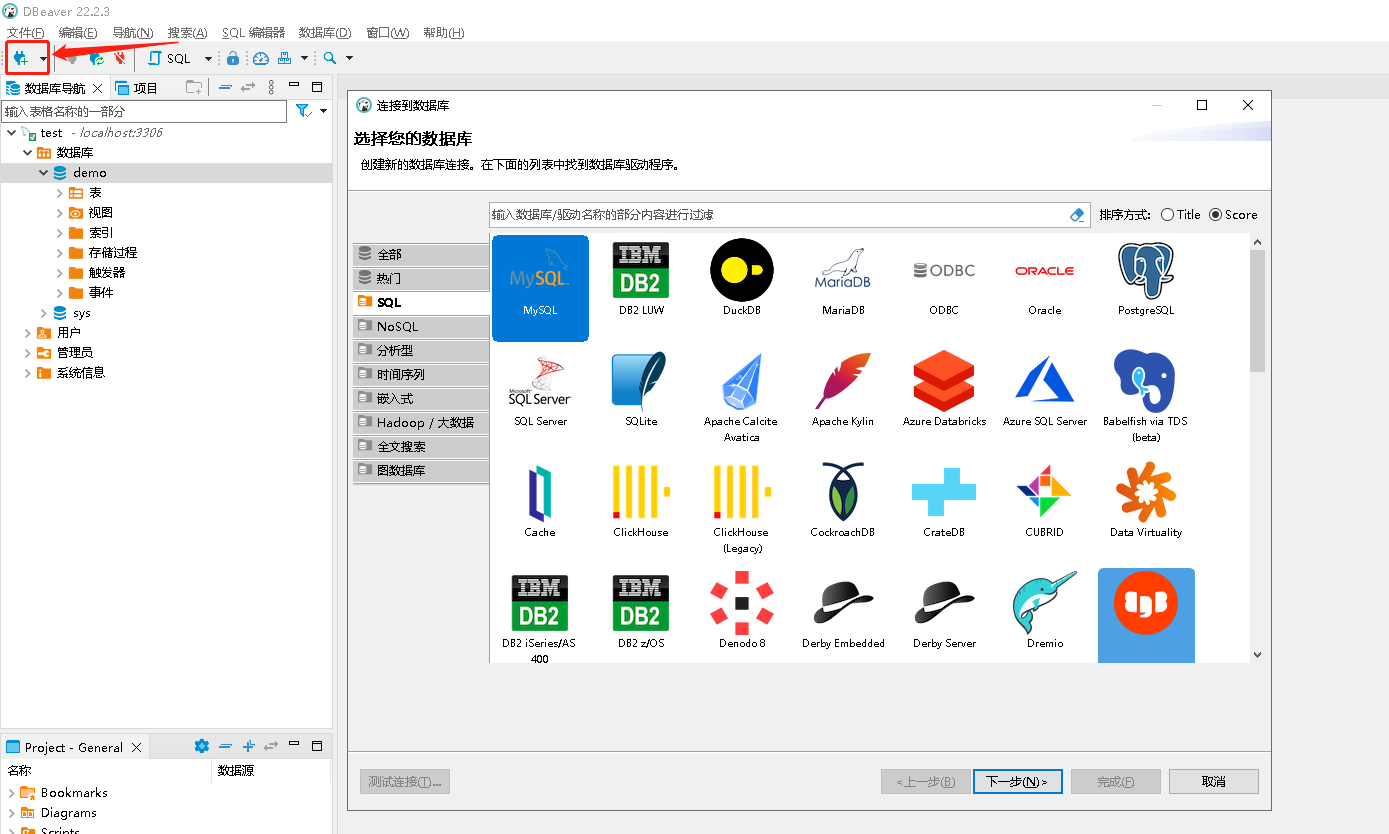Open the 编辑 menu
This screenshot has width=1389, height=834.
click(78, 33)
